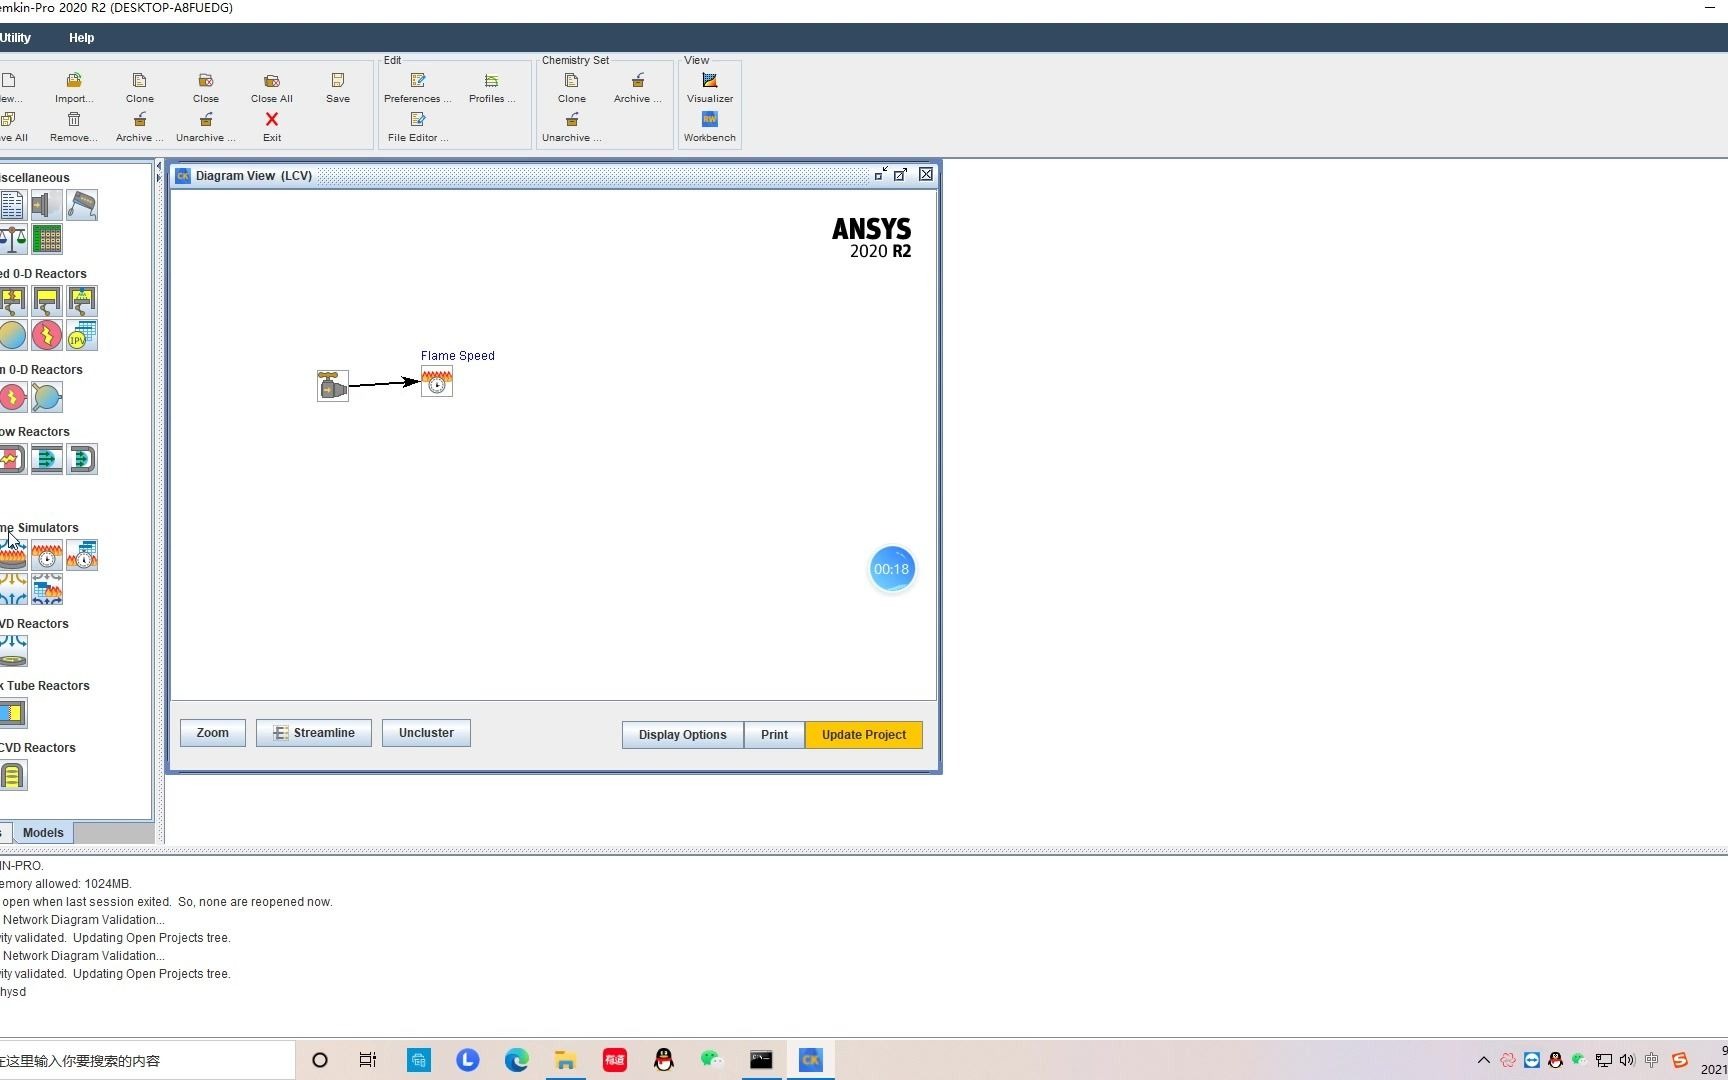Open Workbench from the View group
Screen dimensions: 1728x1080
click(710, 120)
